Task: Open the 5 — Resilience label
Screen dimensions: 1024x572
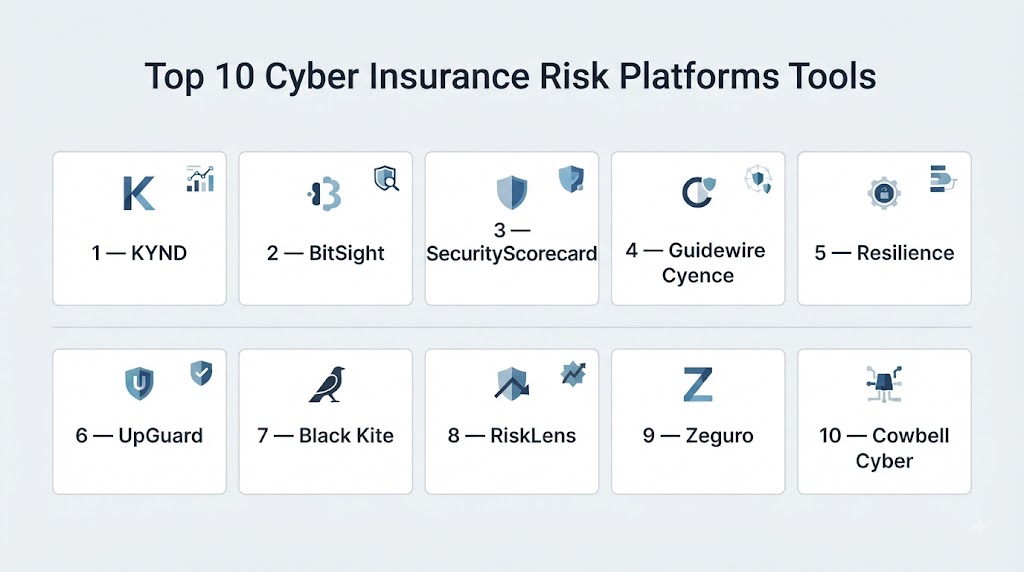Action: (884, 253)
